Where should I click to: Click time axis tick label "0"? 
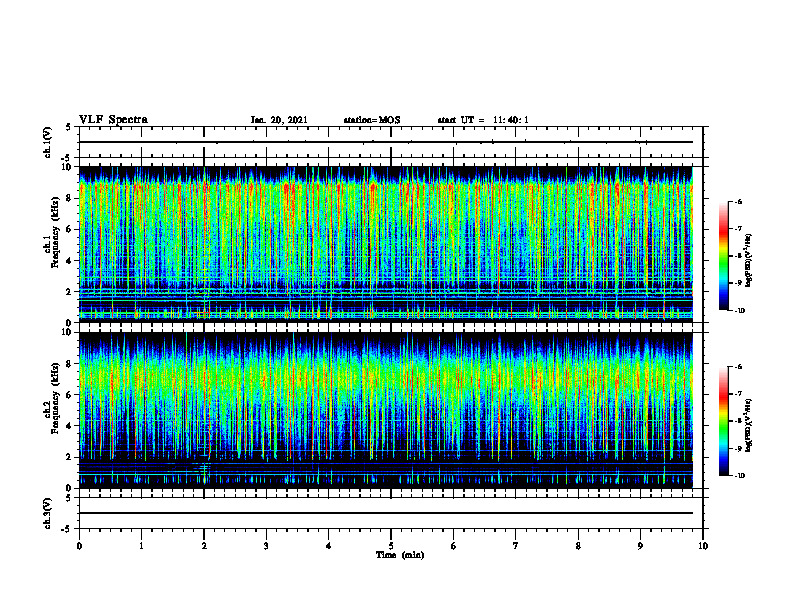click(79, 546)
